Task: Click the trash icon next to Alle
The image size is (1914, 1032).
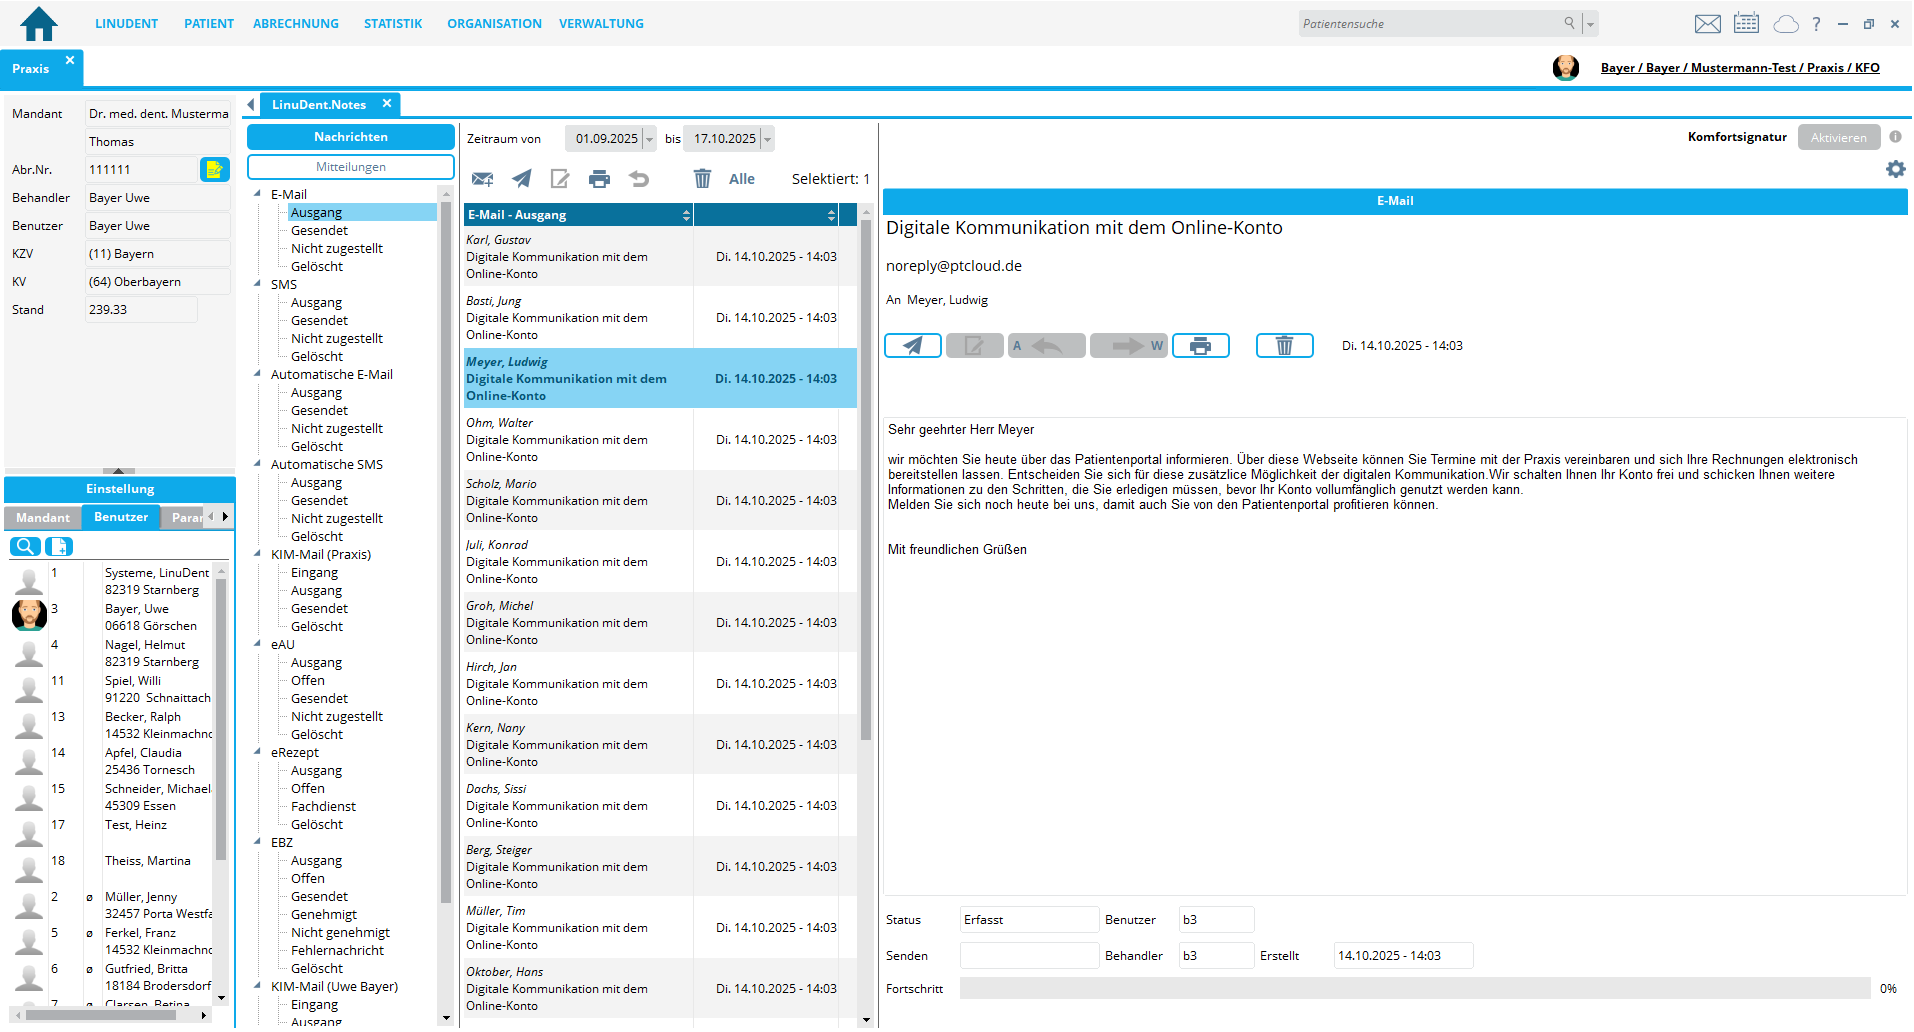Action: [702, 179]
